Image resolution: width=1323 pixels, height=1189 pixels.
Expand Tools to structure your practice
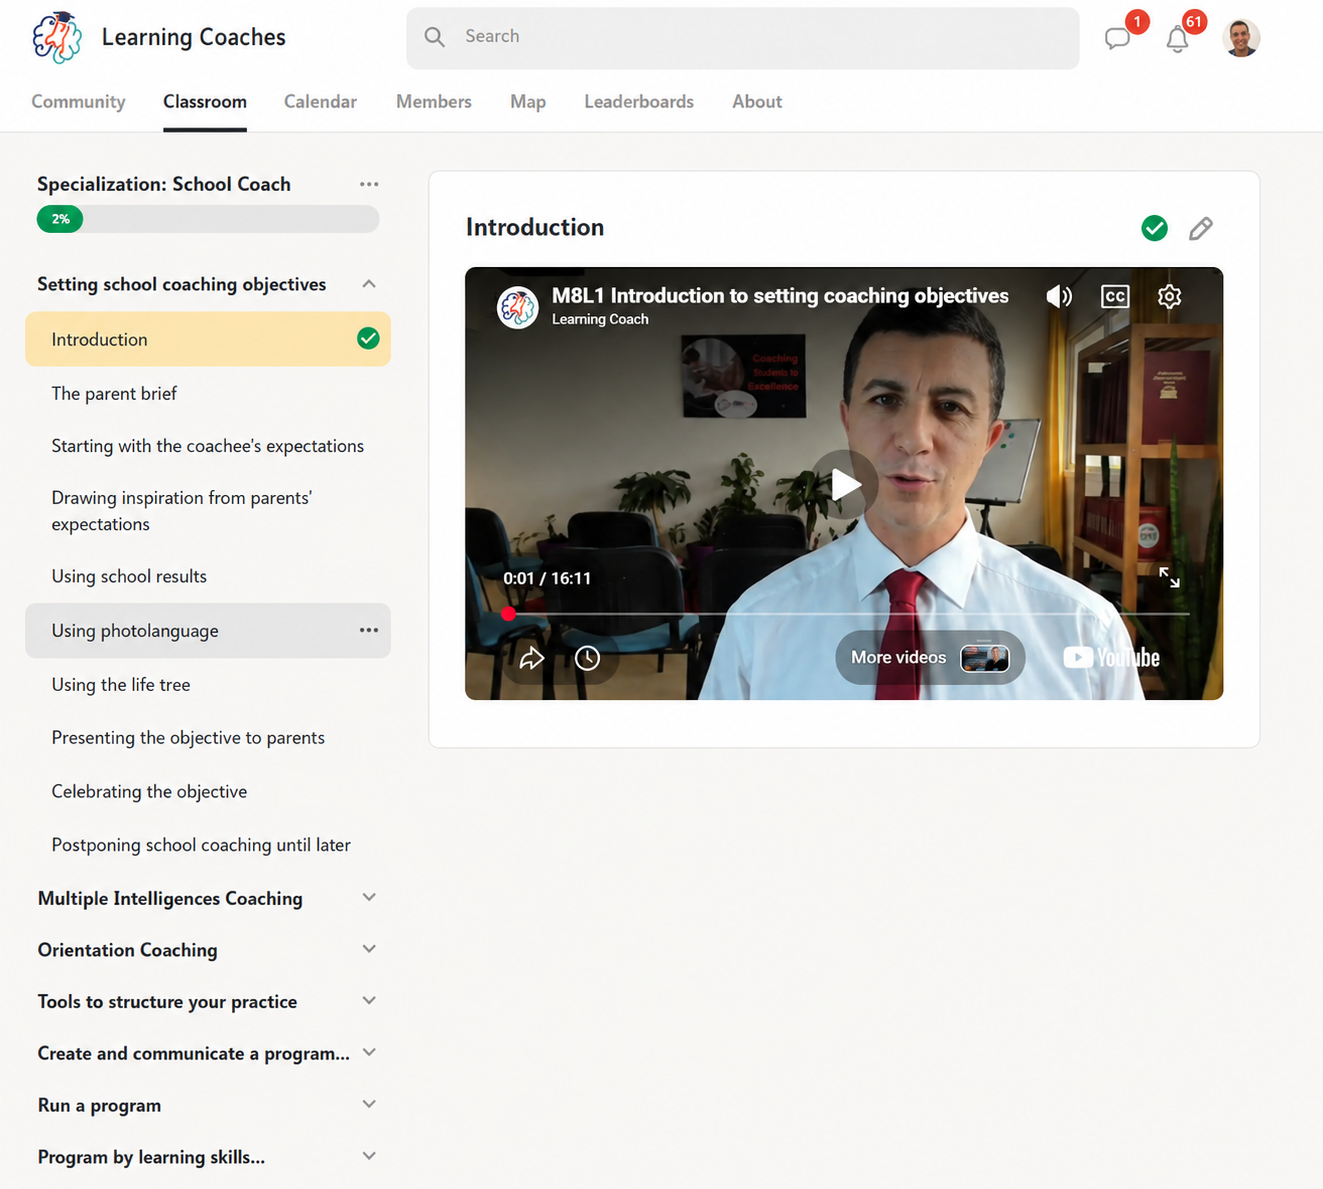(369, 1001)
